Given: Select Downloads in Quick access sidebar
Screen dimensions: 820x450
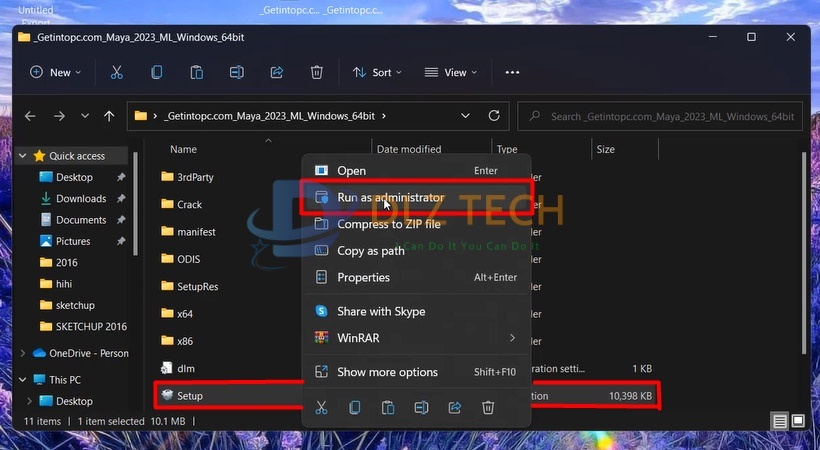Looking at the screenshot, I should click(x=81, y=198).
